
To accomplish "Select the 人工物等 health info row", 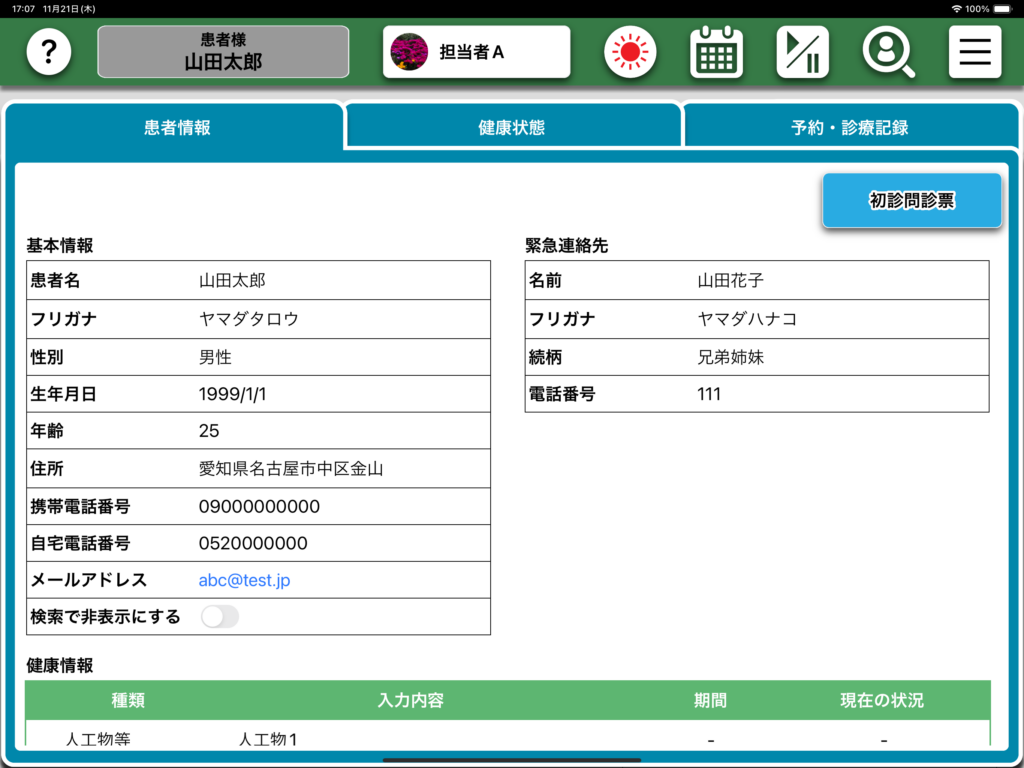I will (x=98, y=740).
